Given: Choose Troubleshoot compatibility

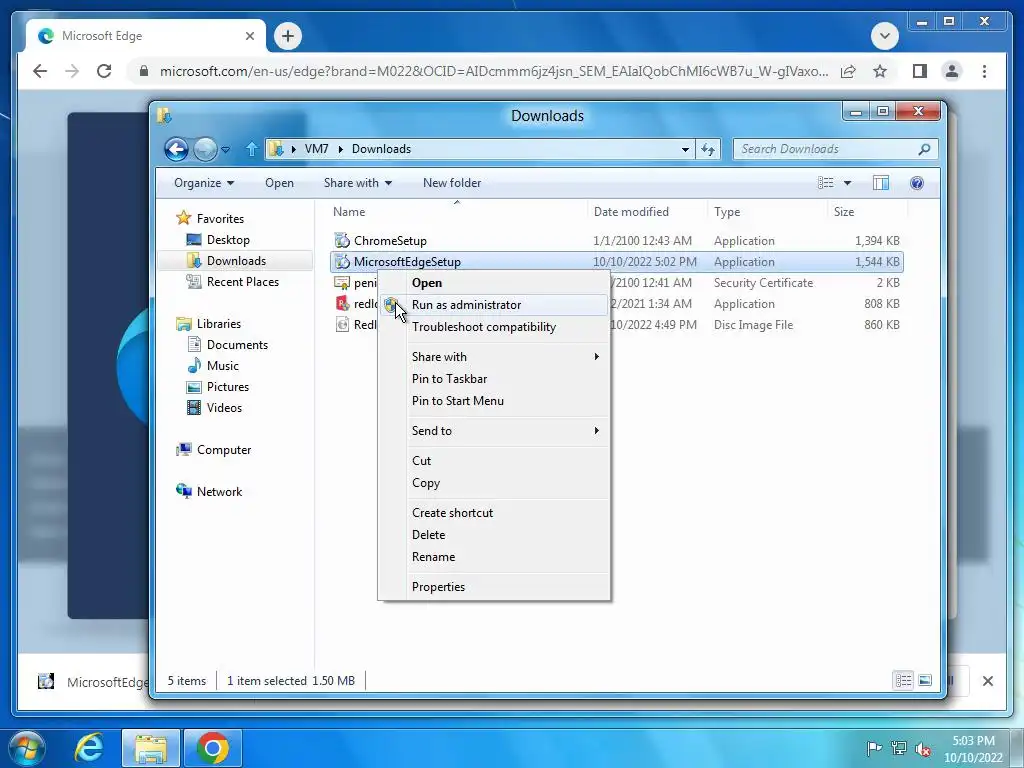Looking at the screenshot, I should tap(494, 327).
